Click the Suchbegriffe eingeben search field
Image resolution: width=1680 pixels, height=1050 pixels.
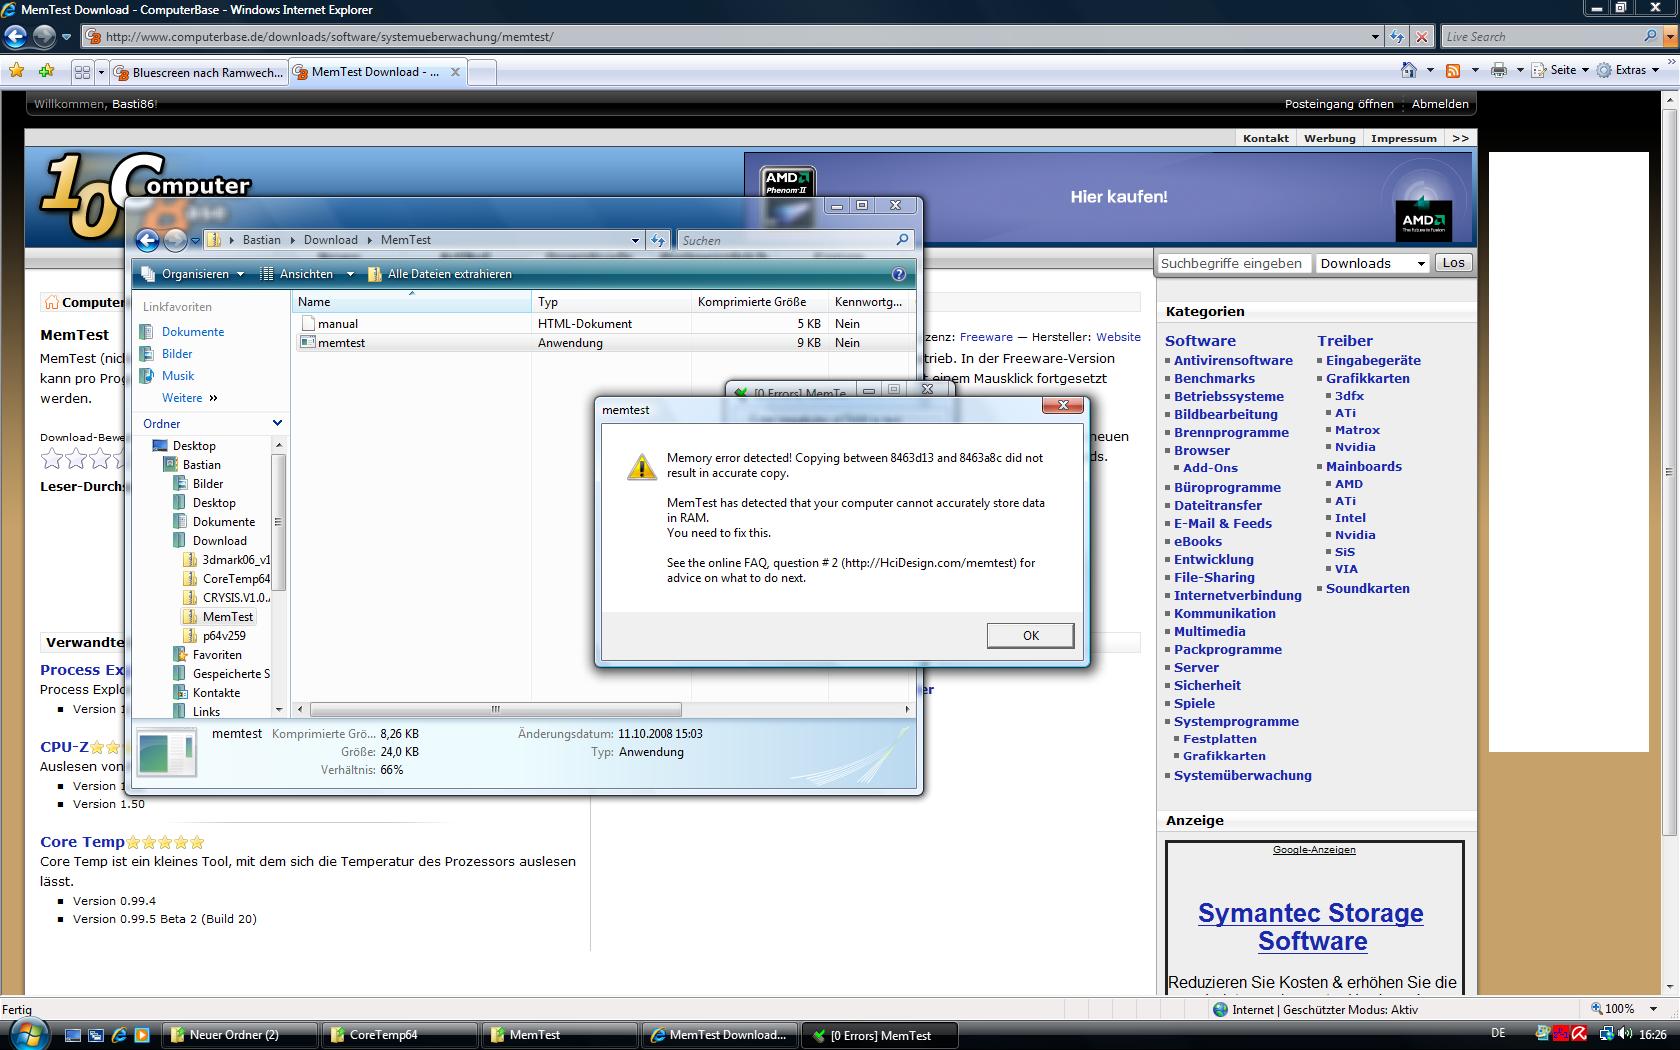1232,263
